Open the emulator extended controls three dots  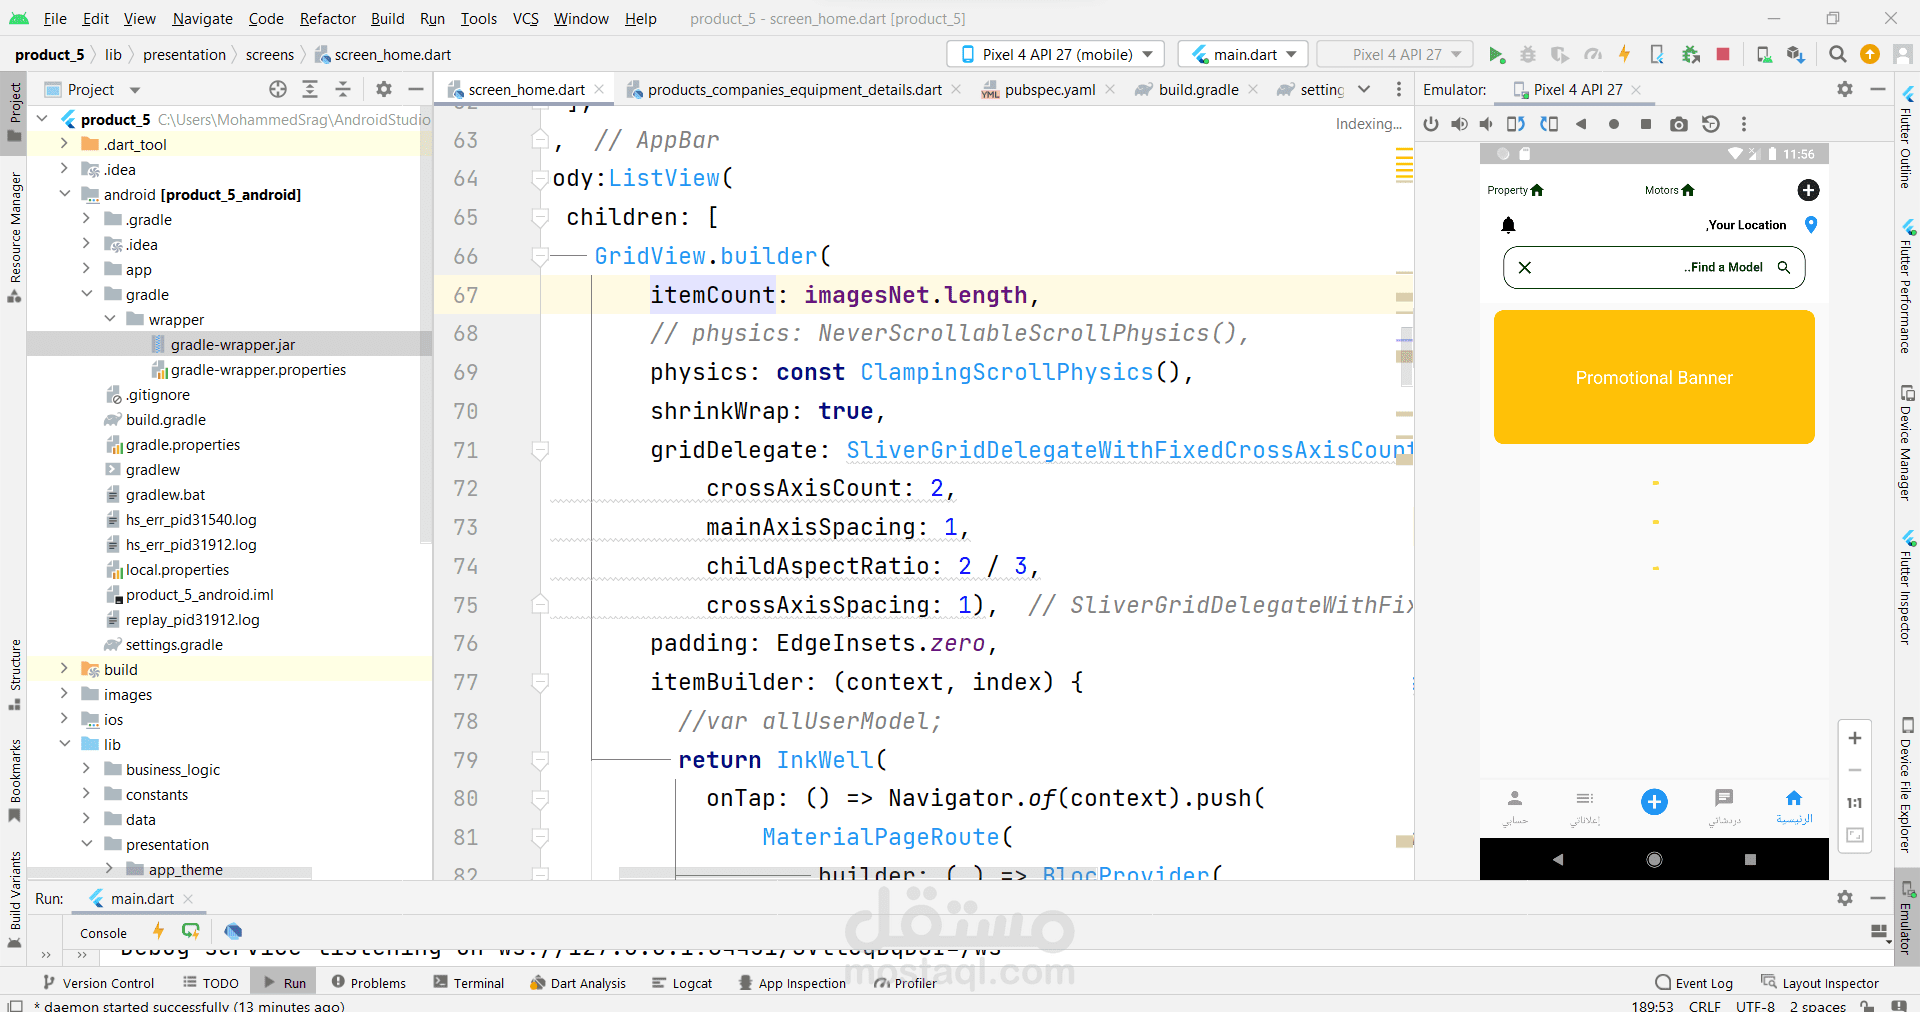click(1744, 124)
